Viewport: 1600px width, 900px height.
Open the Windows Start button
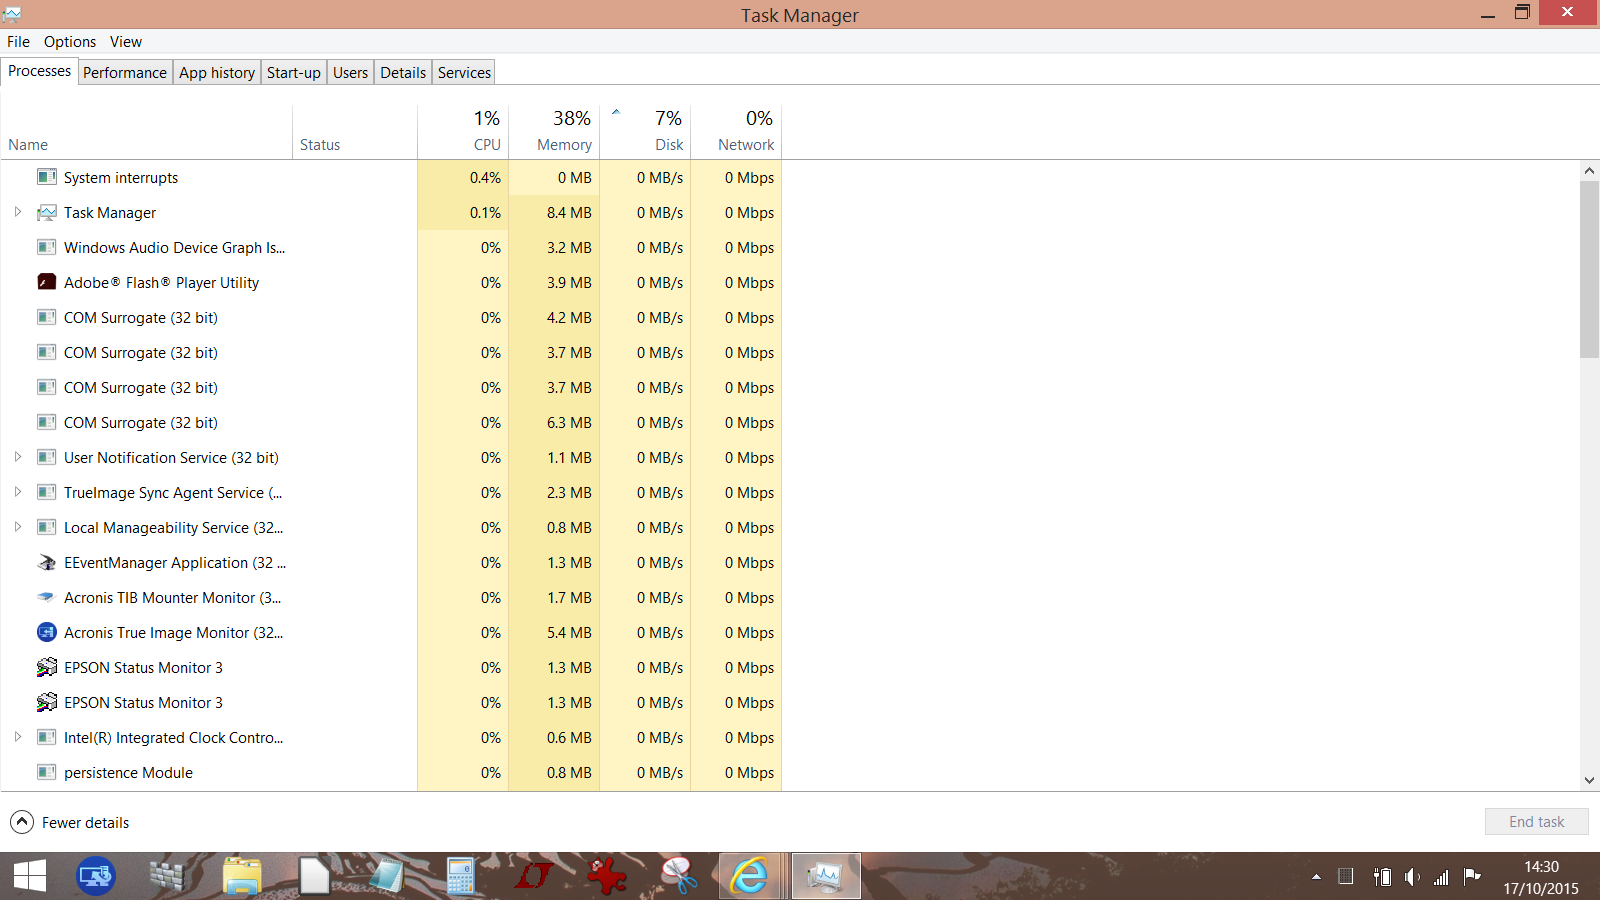point(30,876)
